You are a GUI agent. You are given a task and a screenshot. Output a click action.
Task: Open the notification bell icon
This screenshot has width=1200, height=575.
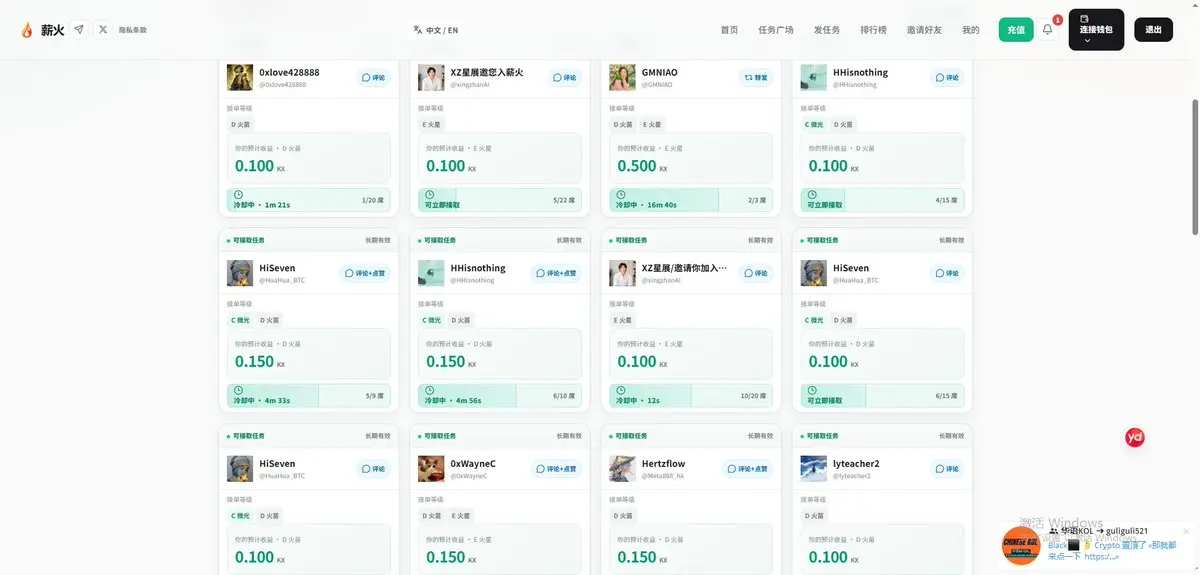(x=1047, y=29)
